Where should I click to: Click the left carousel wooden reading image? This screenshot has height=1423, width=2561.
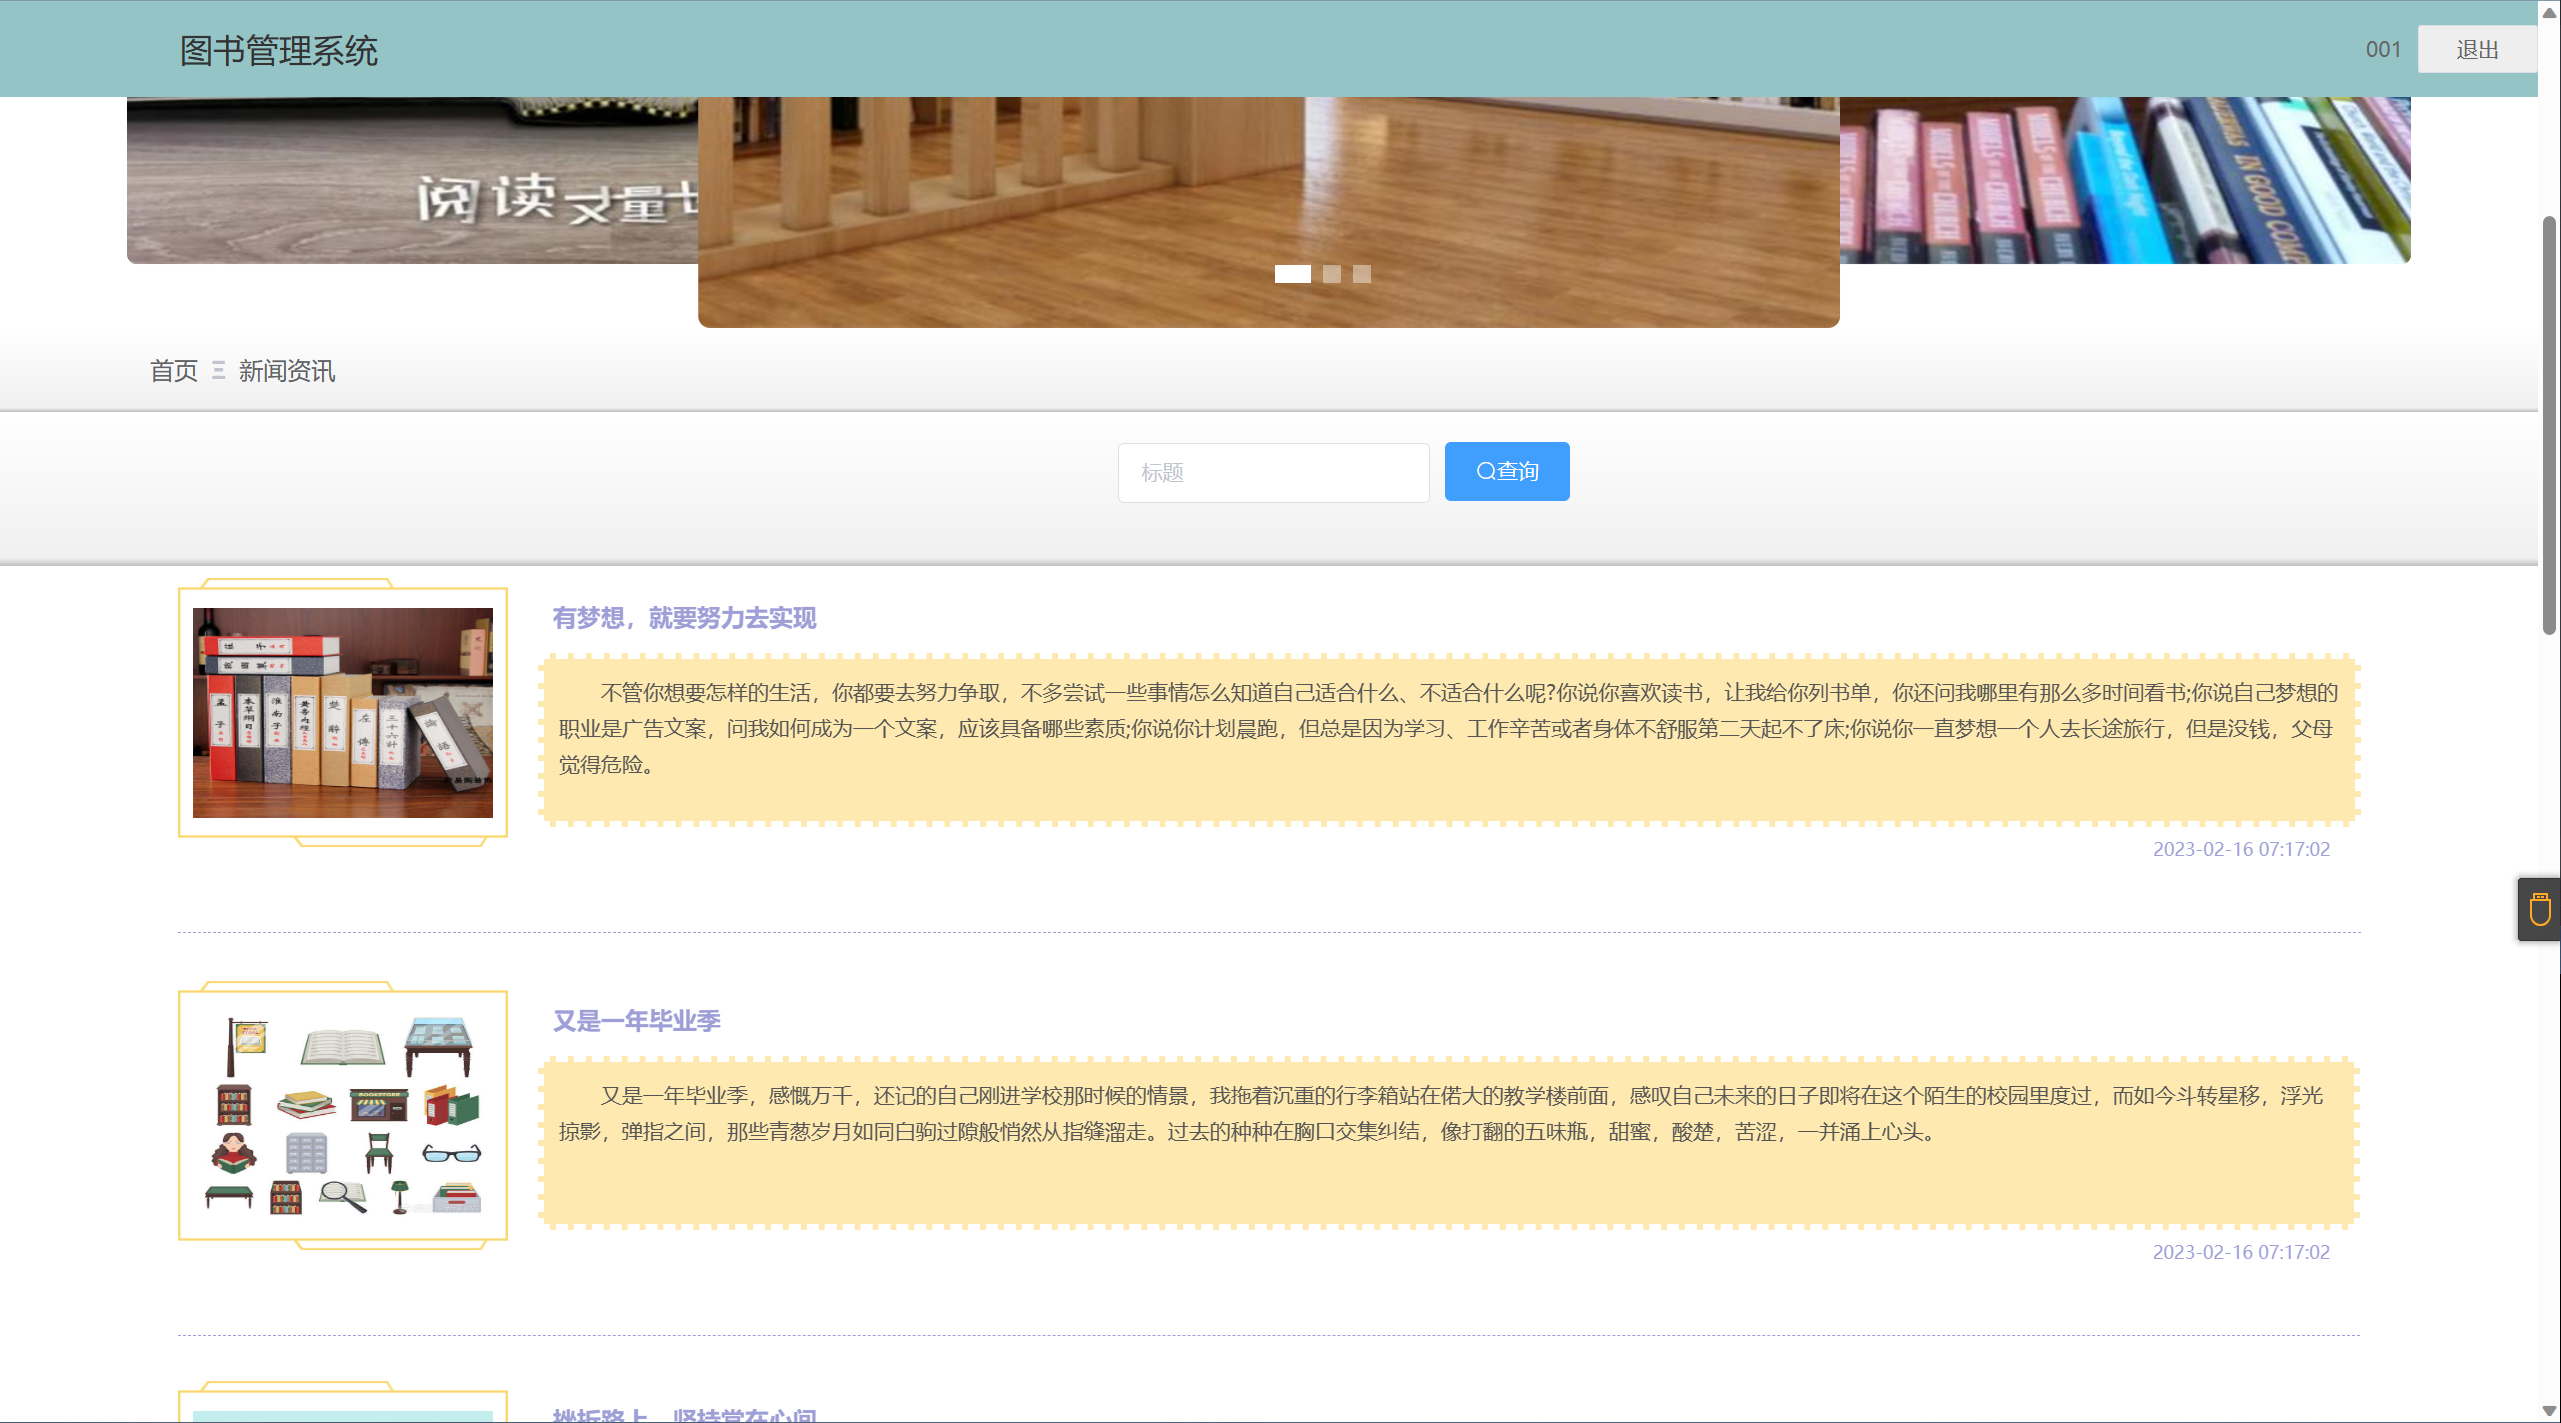410,180
